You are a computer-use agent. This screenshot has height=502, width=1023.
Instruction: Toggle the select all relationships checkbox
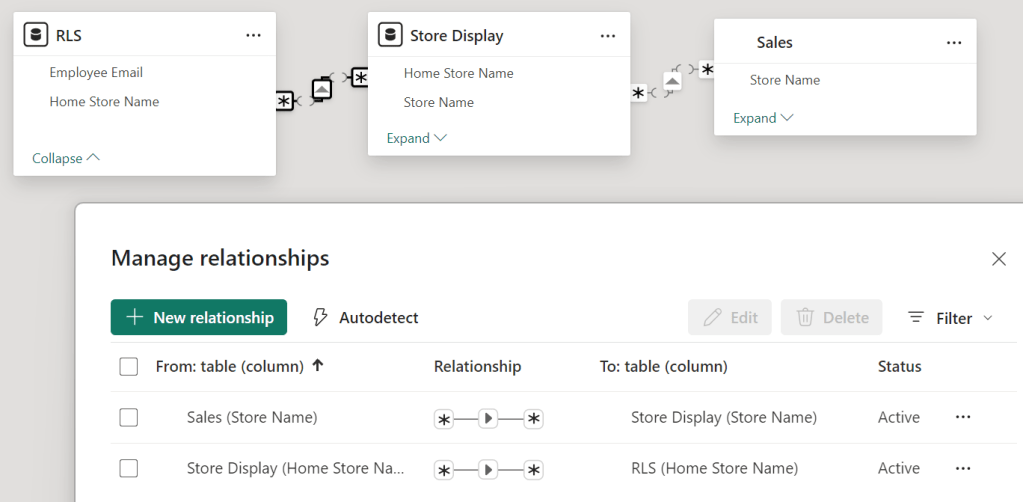click(x=128, y=367)
